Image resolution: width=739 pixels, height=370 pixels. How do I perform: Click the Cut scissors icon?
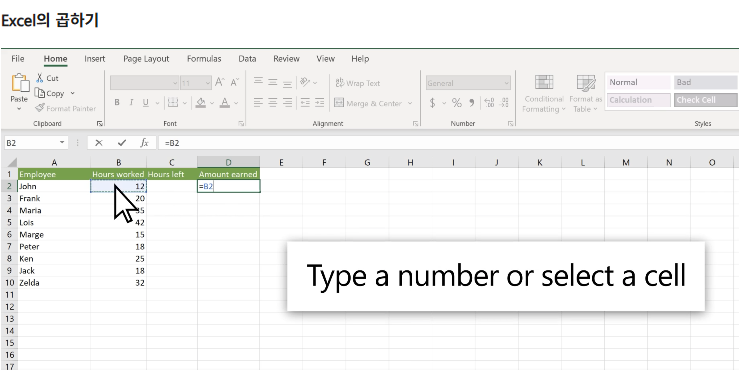(40, 78)
